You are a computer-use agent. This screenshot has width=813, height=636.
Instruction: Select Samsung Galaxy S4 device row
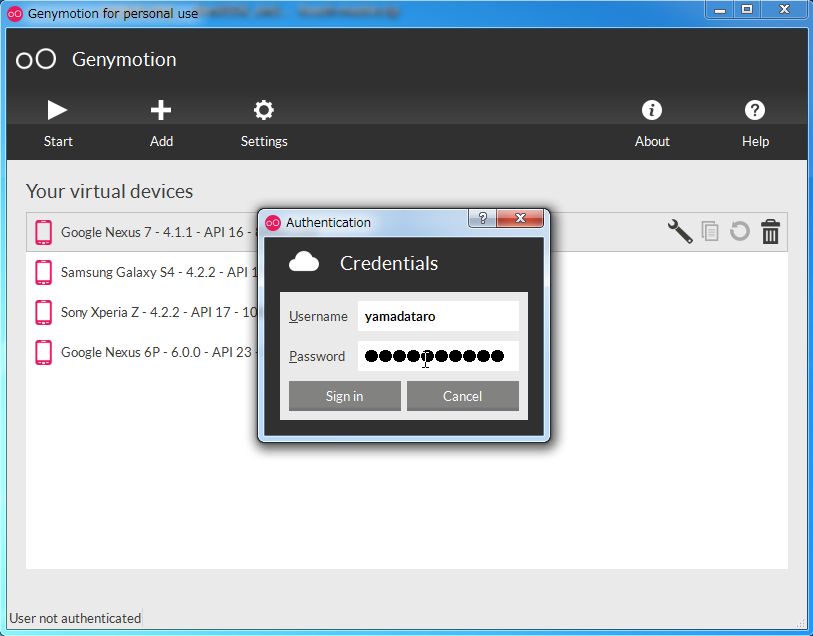pyautogui.click(x=150, y=272)
